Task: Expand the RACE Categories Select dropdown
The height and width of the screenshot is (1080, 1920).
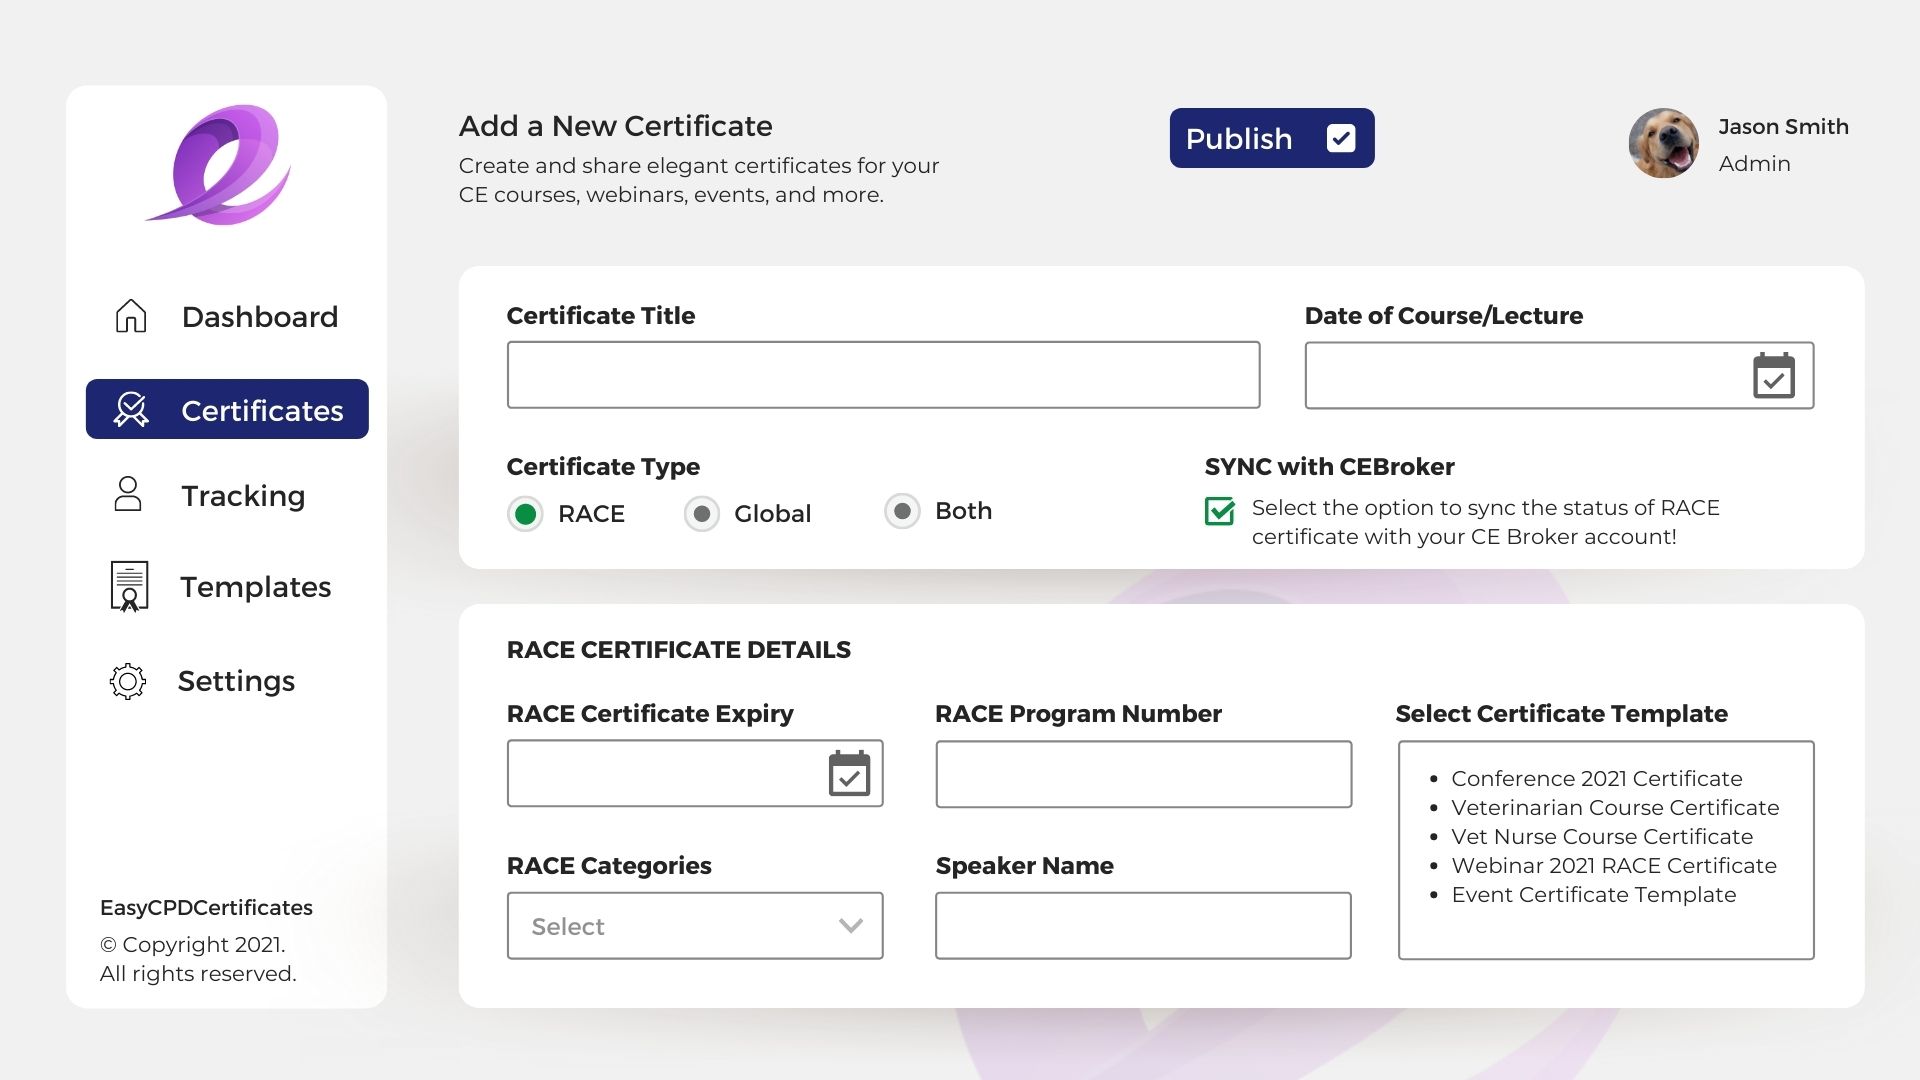Action: 694,926
